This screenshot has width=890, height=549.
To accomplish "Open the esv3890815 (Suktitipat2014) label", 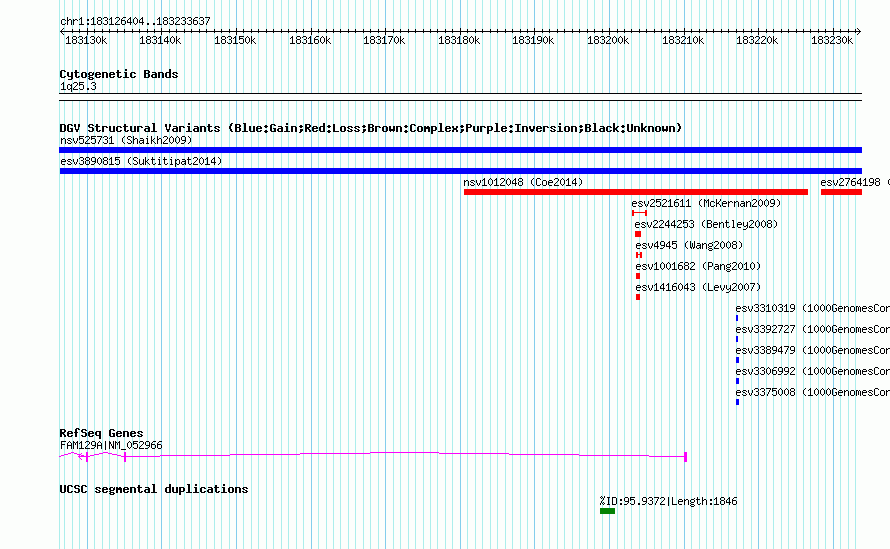I will [x=141, y=161].
